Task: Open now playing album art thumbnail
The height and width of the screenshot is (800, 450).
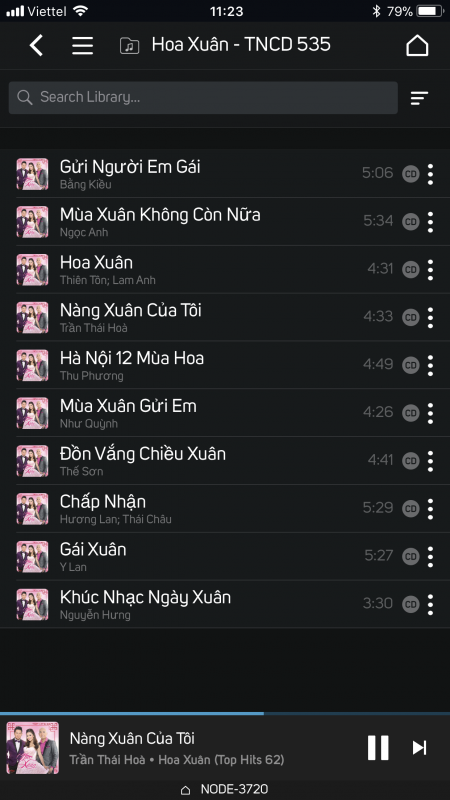Action: point(33,747)
